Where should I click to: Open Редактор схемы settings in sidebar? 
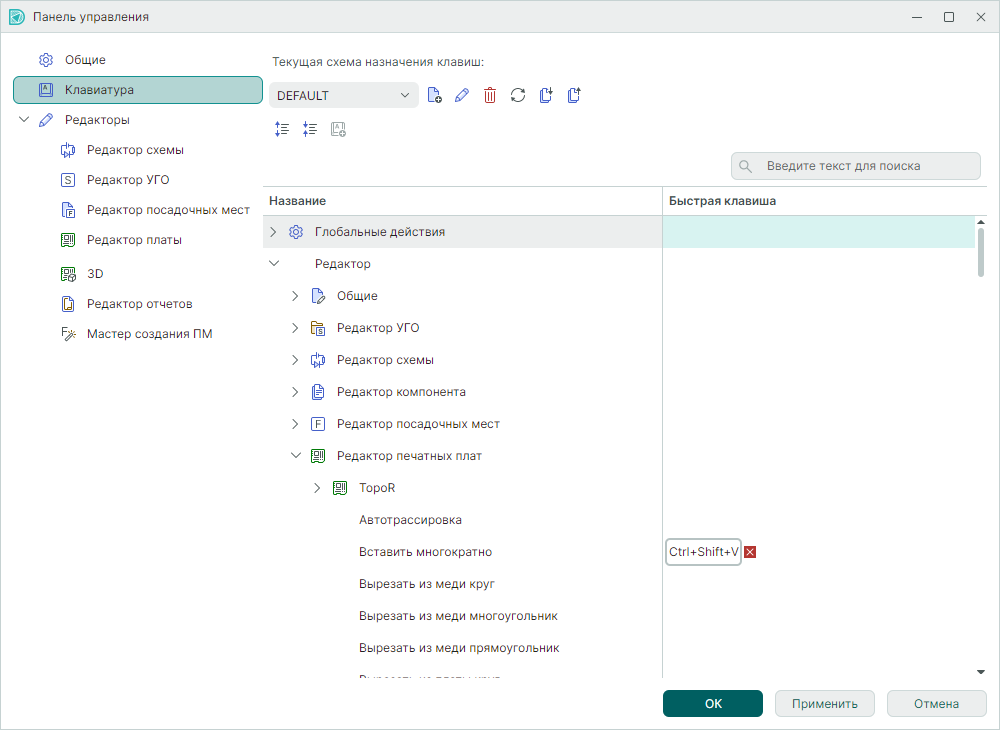pyautogui.click(x=135, y=150)
